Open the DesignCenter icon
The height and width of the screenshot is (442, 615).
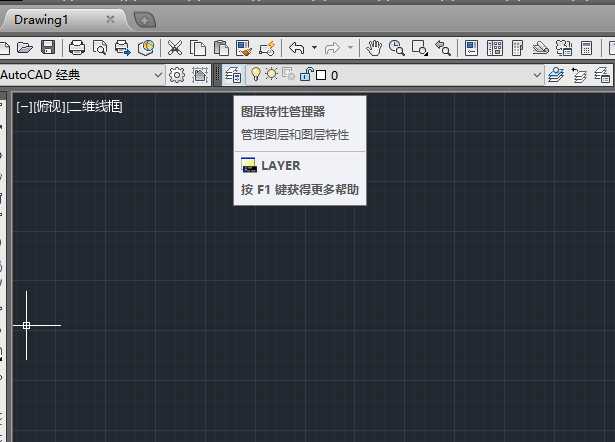pyautogui.click(x=495, y=48)
